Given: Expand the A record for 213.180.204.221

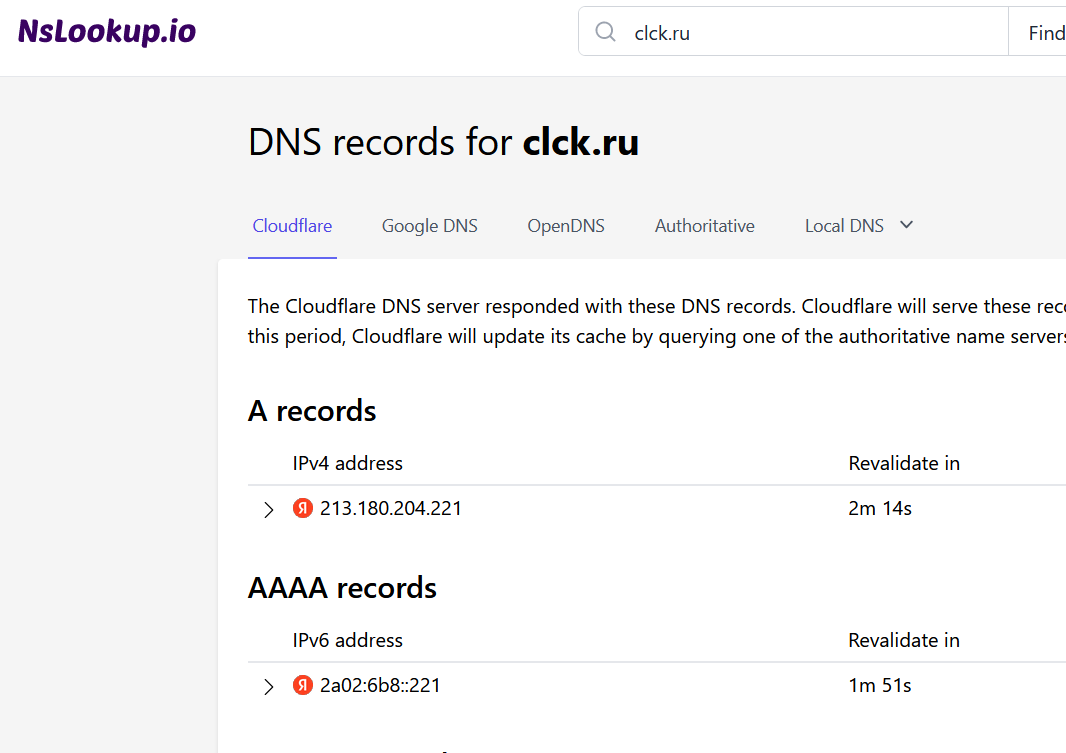Looking at the screenshot, I should (x=268, y=509).
